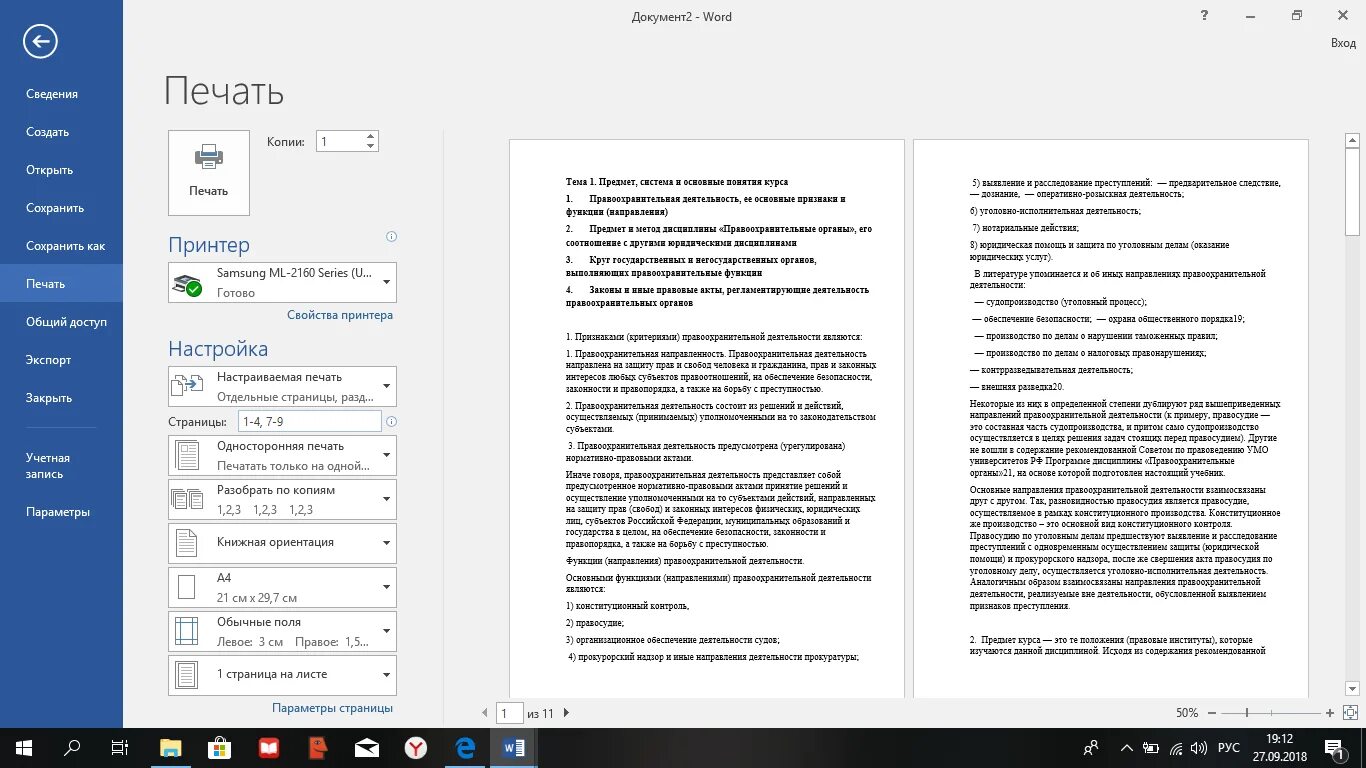Open Action Center notifications icon
The width and height of the screenshot is (1366, 768).
coord(1333,747)
